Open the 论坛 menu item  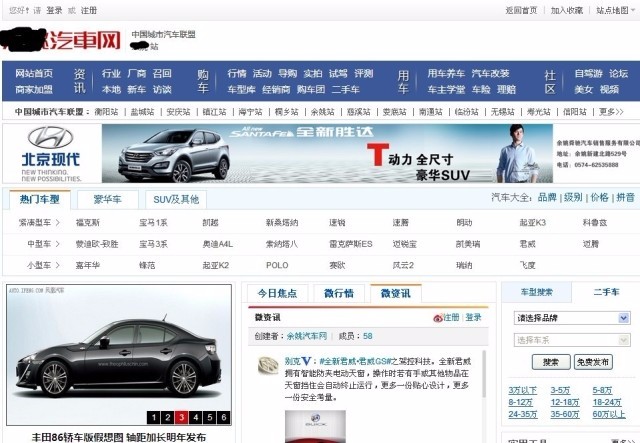coord(618,73)
